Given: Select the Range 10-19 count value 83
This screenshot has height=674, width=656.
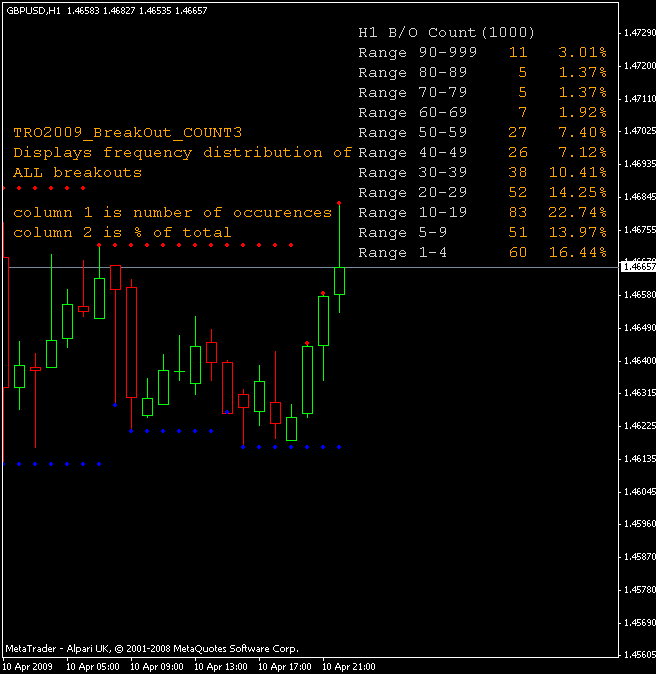Looking at the screenshot, I should click(x=517, y=212).
